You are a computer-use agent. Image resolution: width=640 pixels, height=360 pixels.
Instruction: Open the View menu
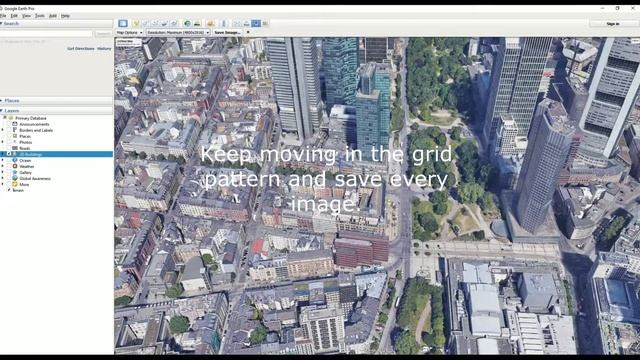[x=26, y=16]
